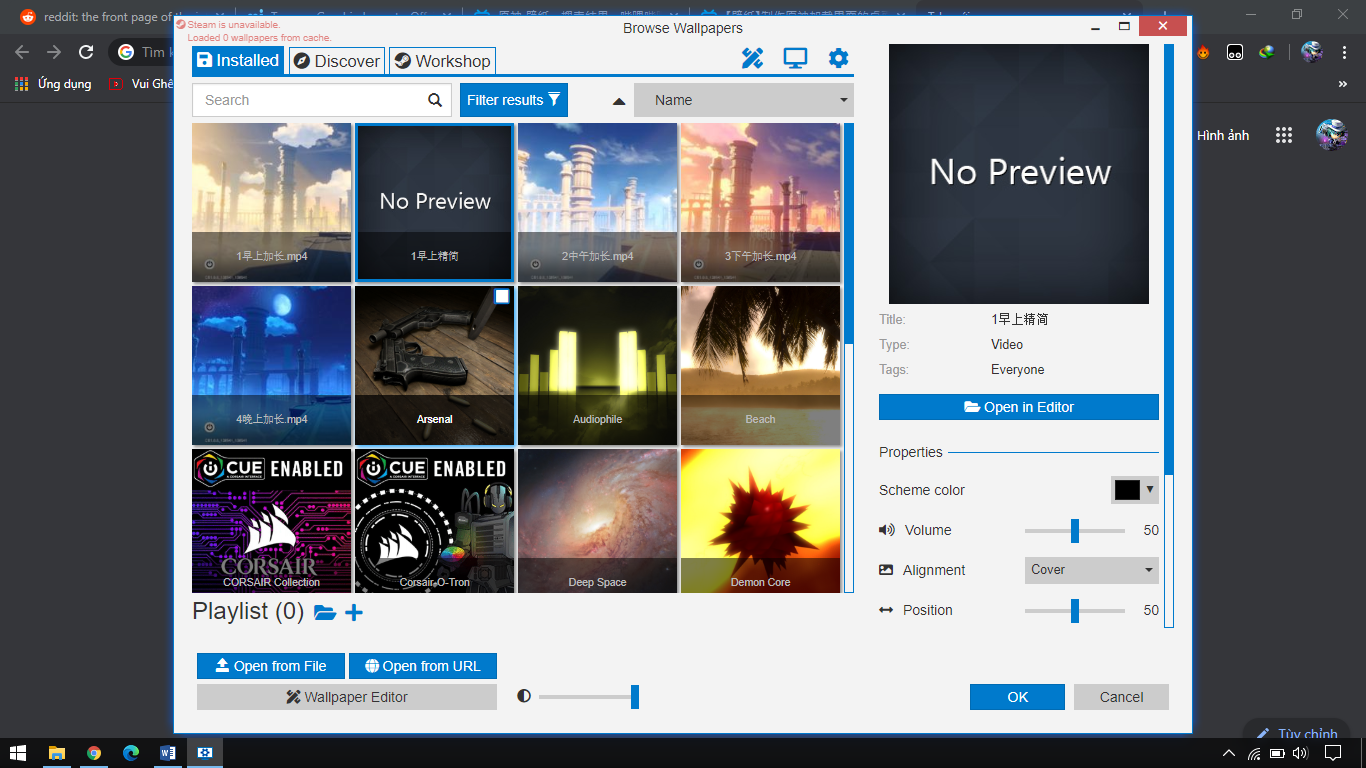Click the monitor display settings icon
Image resolution: width=1366 pixels, height=768 pixels.
coord(795,59)
